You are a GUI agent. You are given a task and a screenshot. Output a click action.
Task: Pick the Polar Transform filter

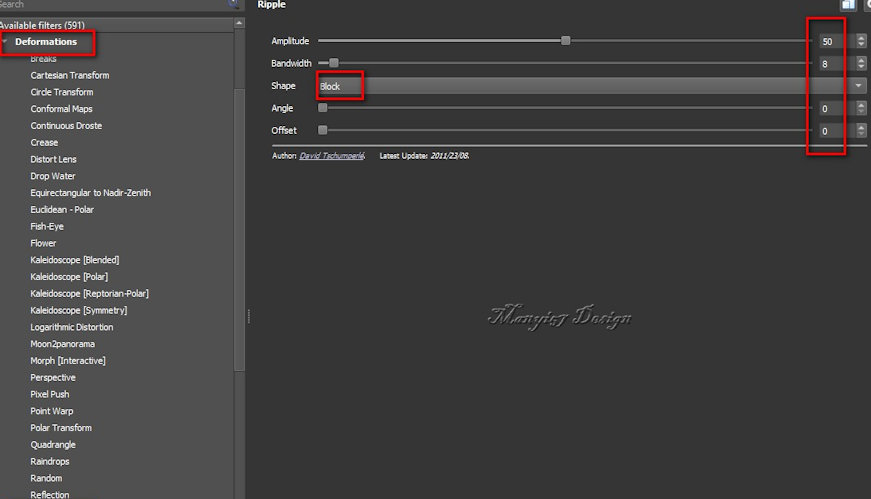60,428
